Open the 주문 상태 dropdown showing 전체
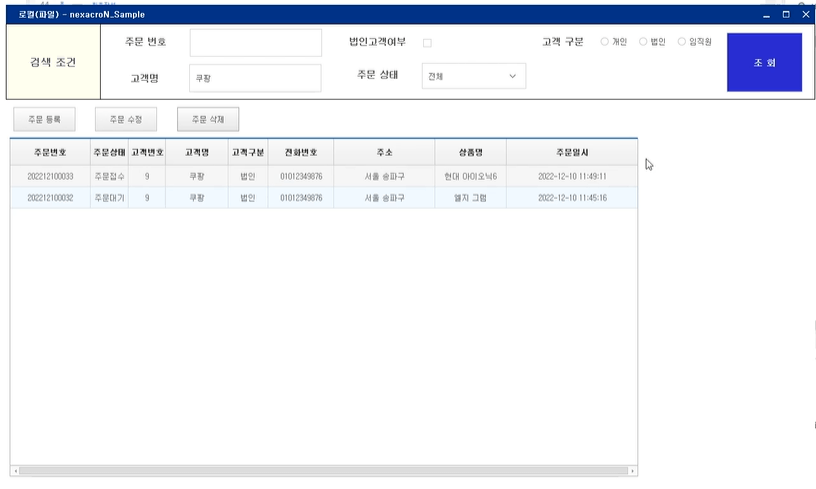The width and height of the screenshot is (816, 489). (x=474, y=76)
